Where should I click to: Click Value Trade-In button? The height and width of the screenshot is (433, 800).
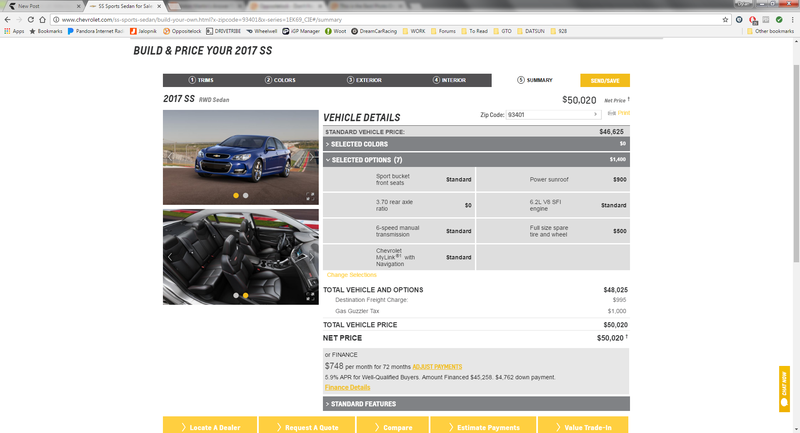tap(583, 425)
